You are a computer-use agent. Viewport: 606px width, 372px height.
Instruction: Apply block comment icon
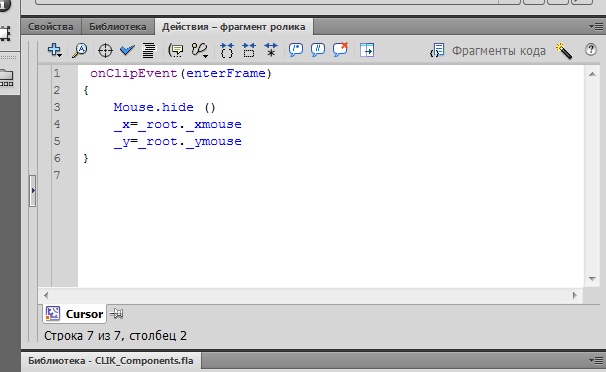296,50
